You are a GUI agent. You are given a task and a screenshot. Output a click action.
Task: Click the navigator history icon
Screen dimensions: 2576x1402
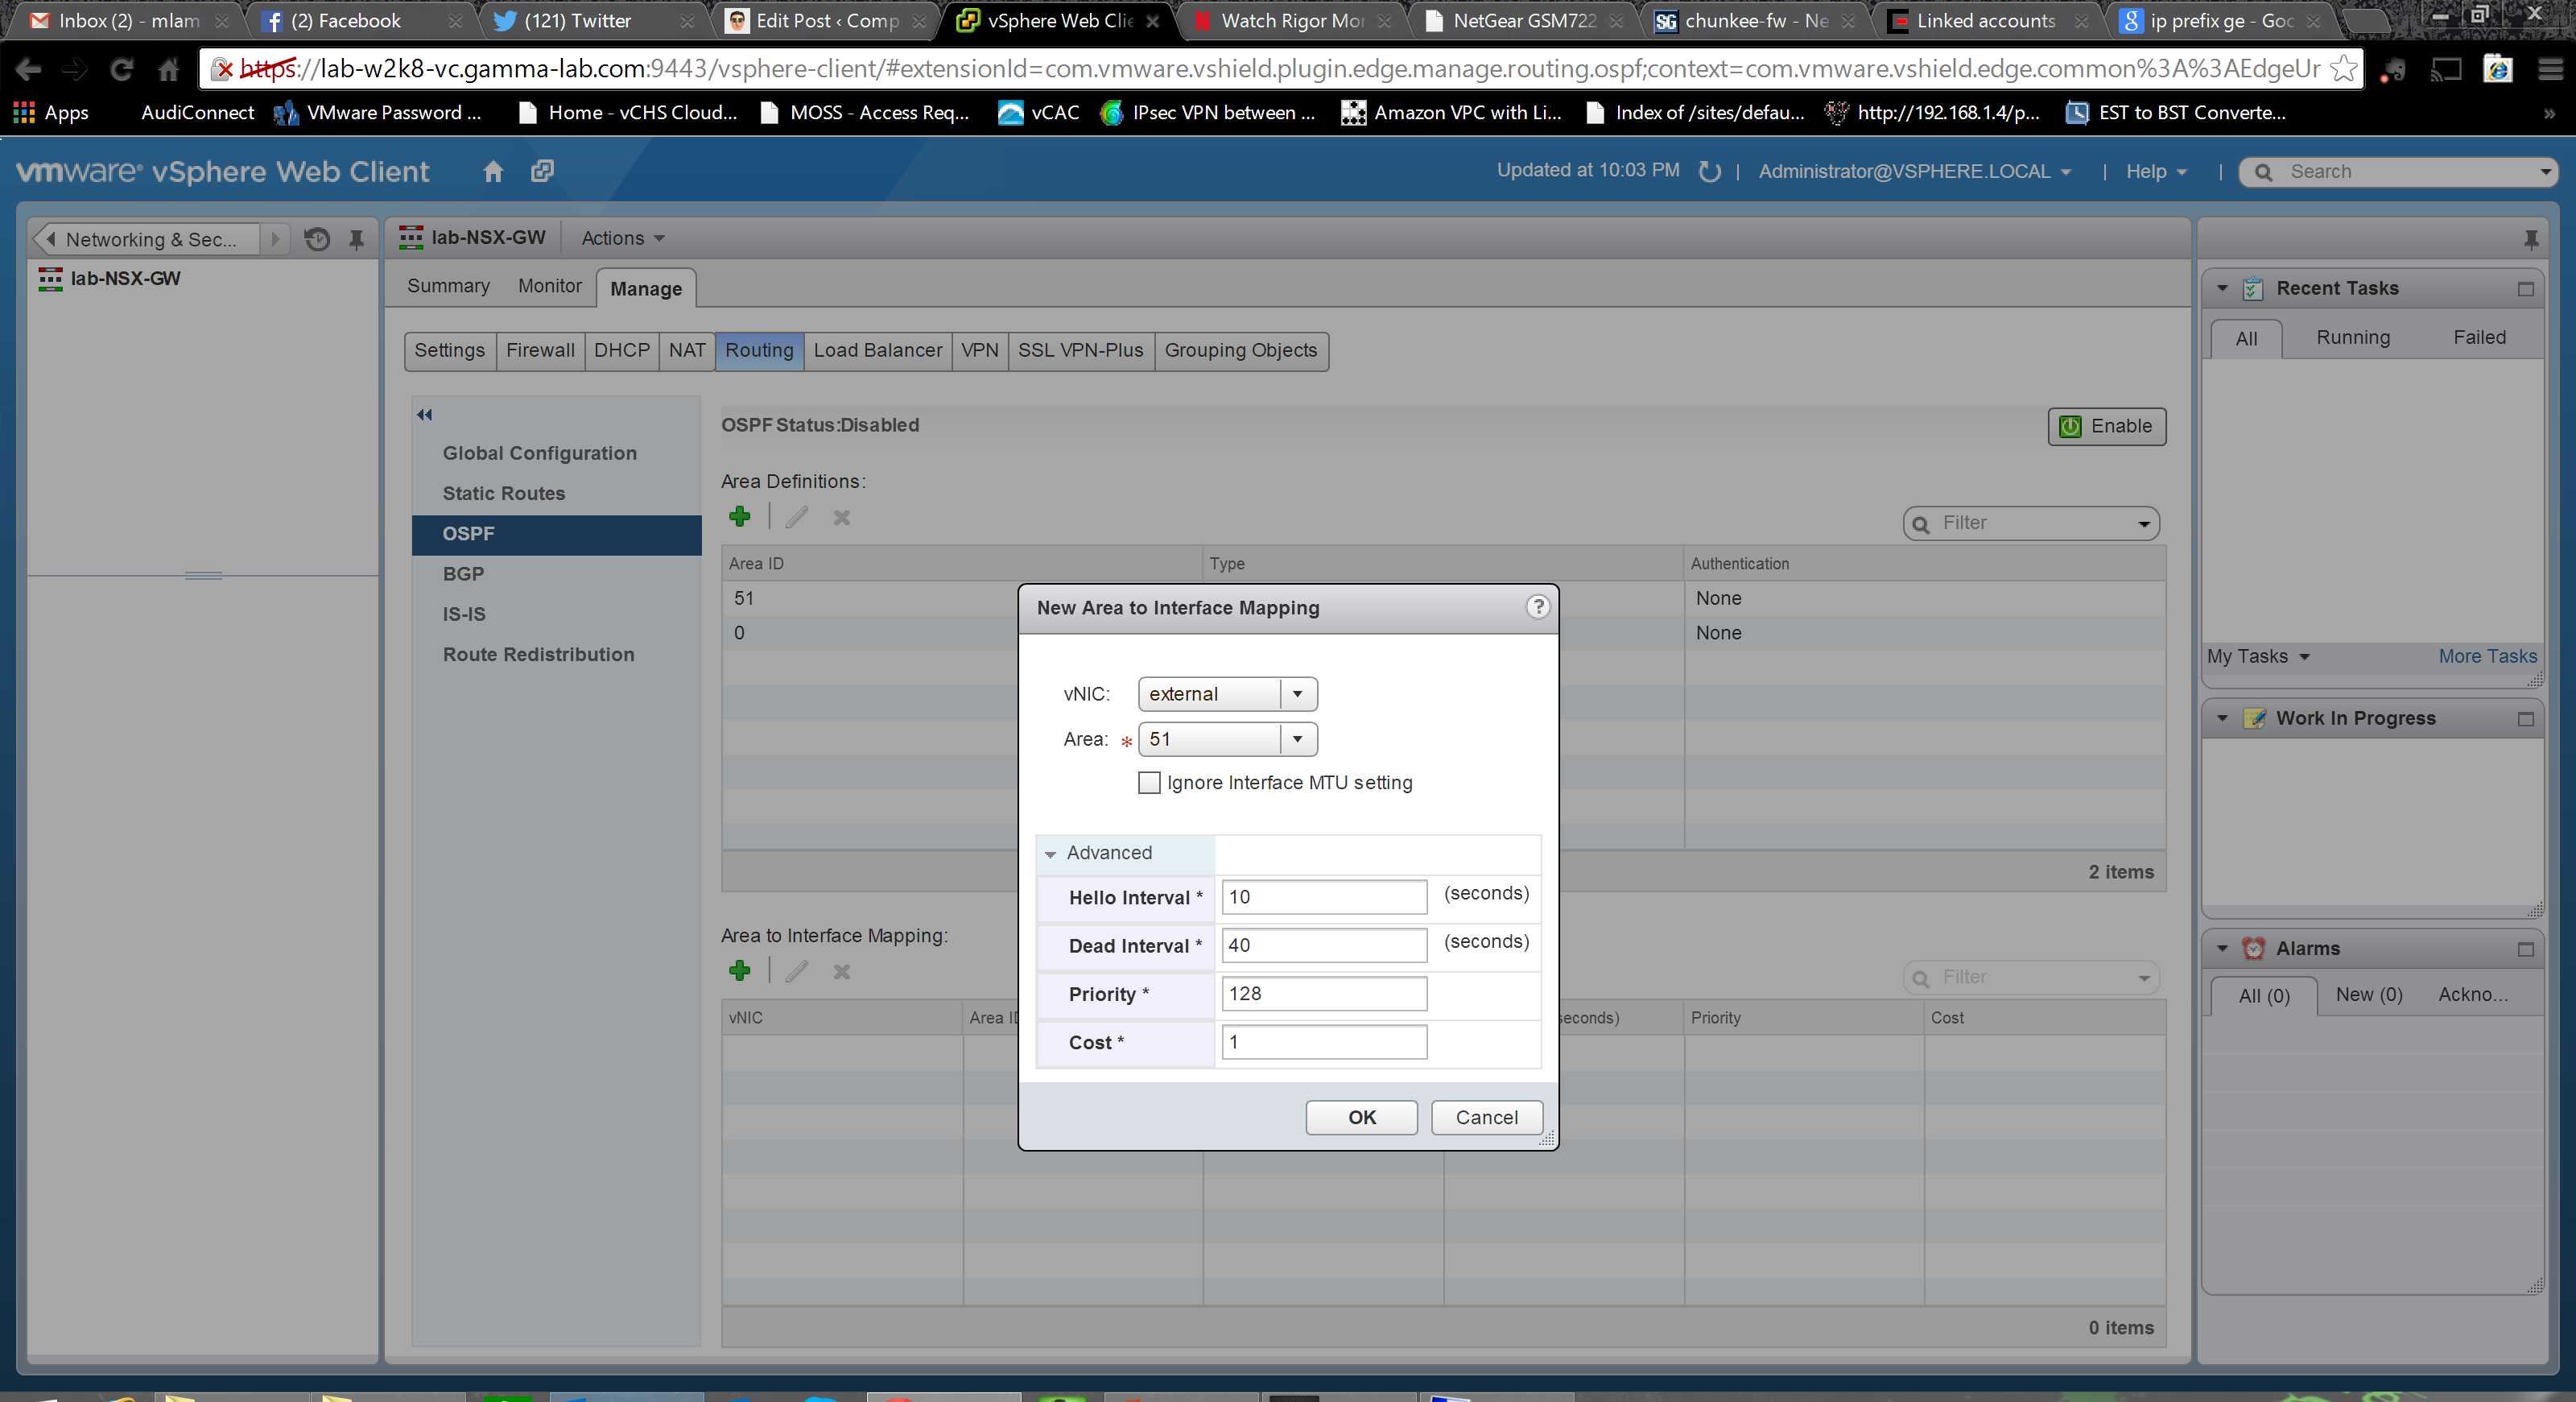[x=317, y=239]
